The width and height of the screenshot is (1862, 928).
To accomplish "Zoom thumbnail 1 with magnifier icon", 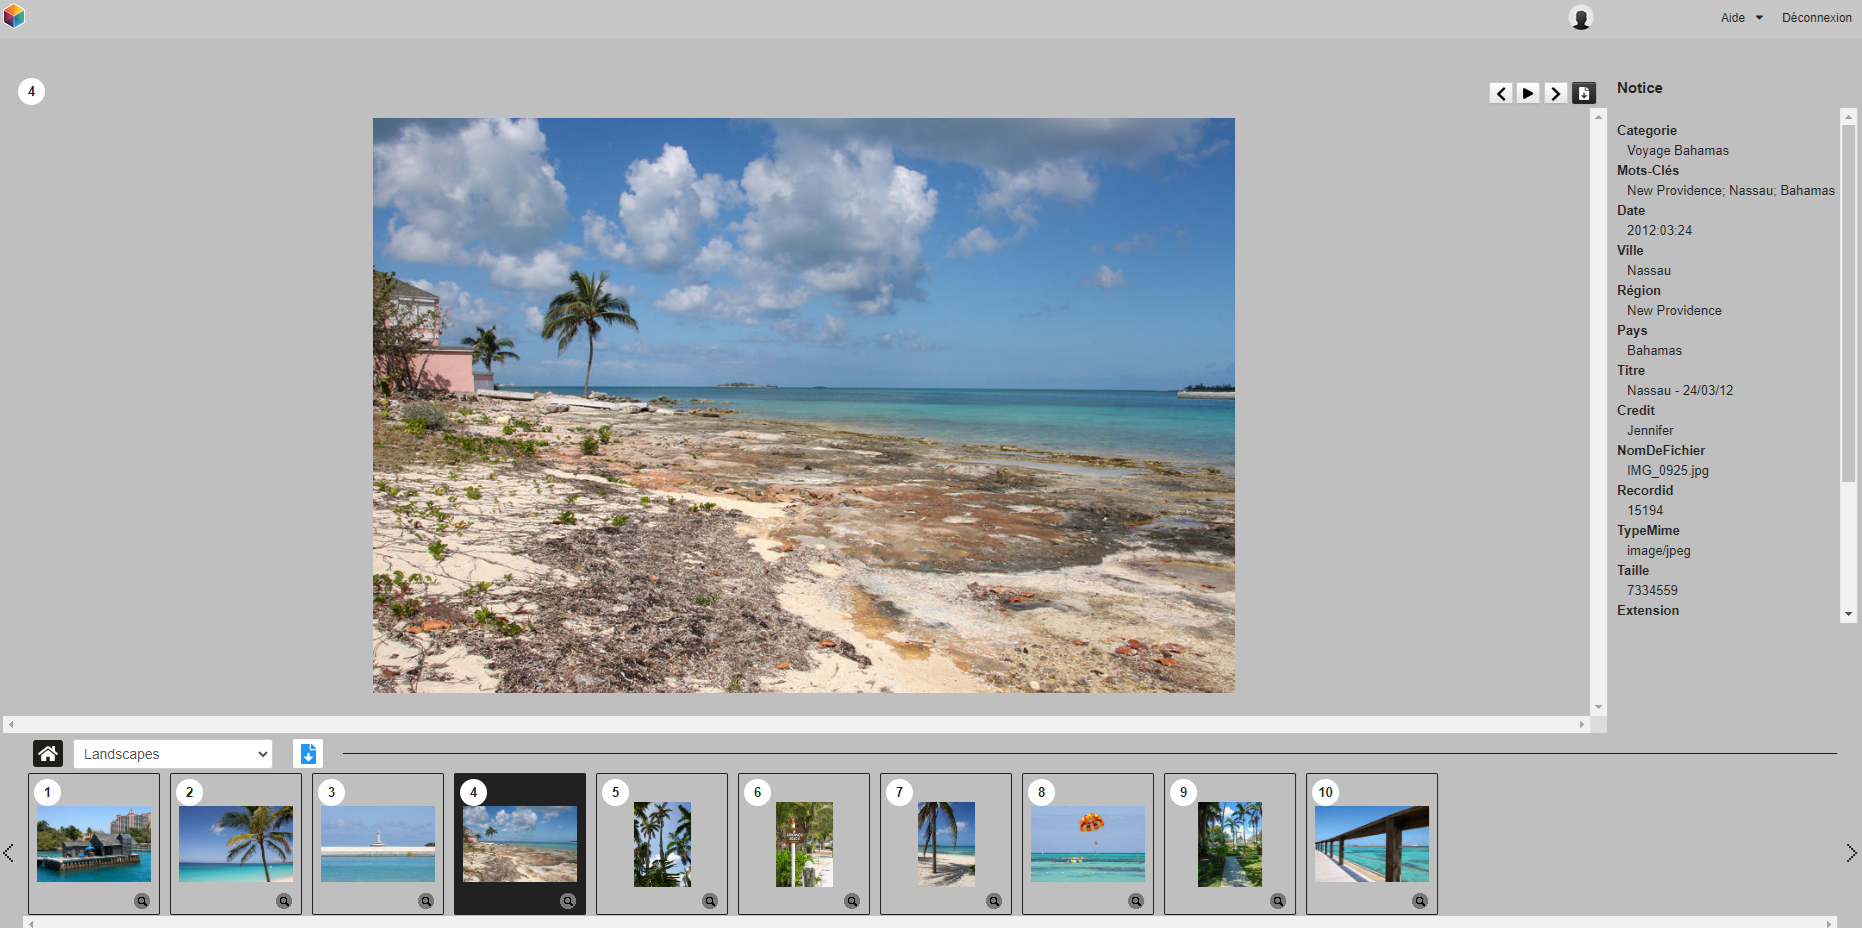I will click(142, 901).
